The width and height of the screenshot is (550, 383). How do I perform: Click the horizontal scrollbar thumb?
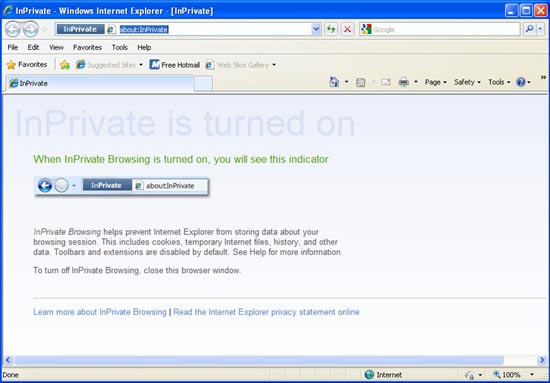click(259, 360)
